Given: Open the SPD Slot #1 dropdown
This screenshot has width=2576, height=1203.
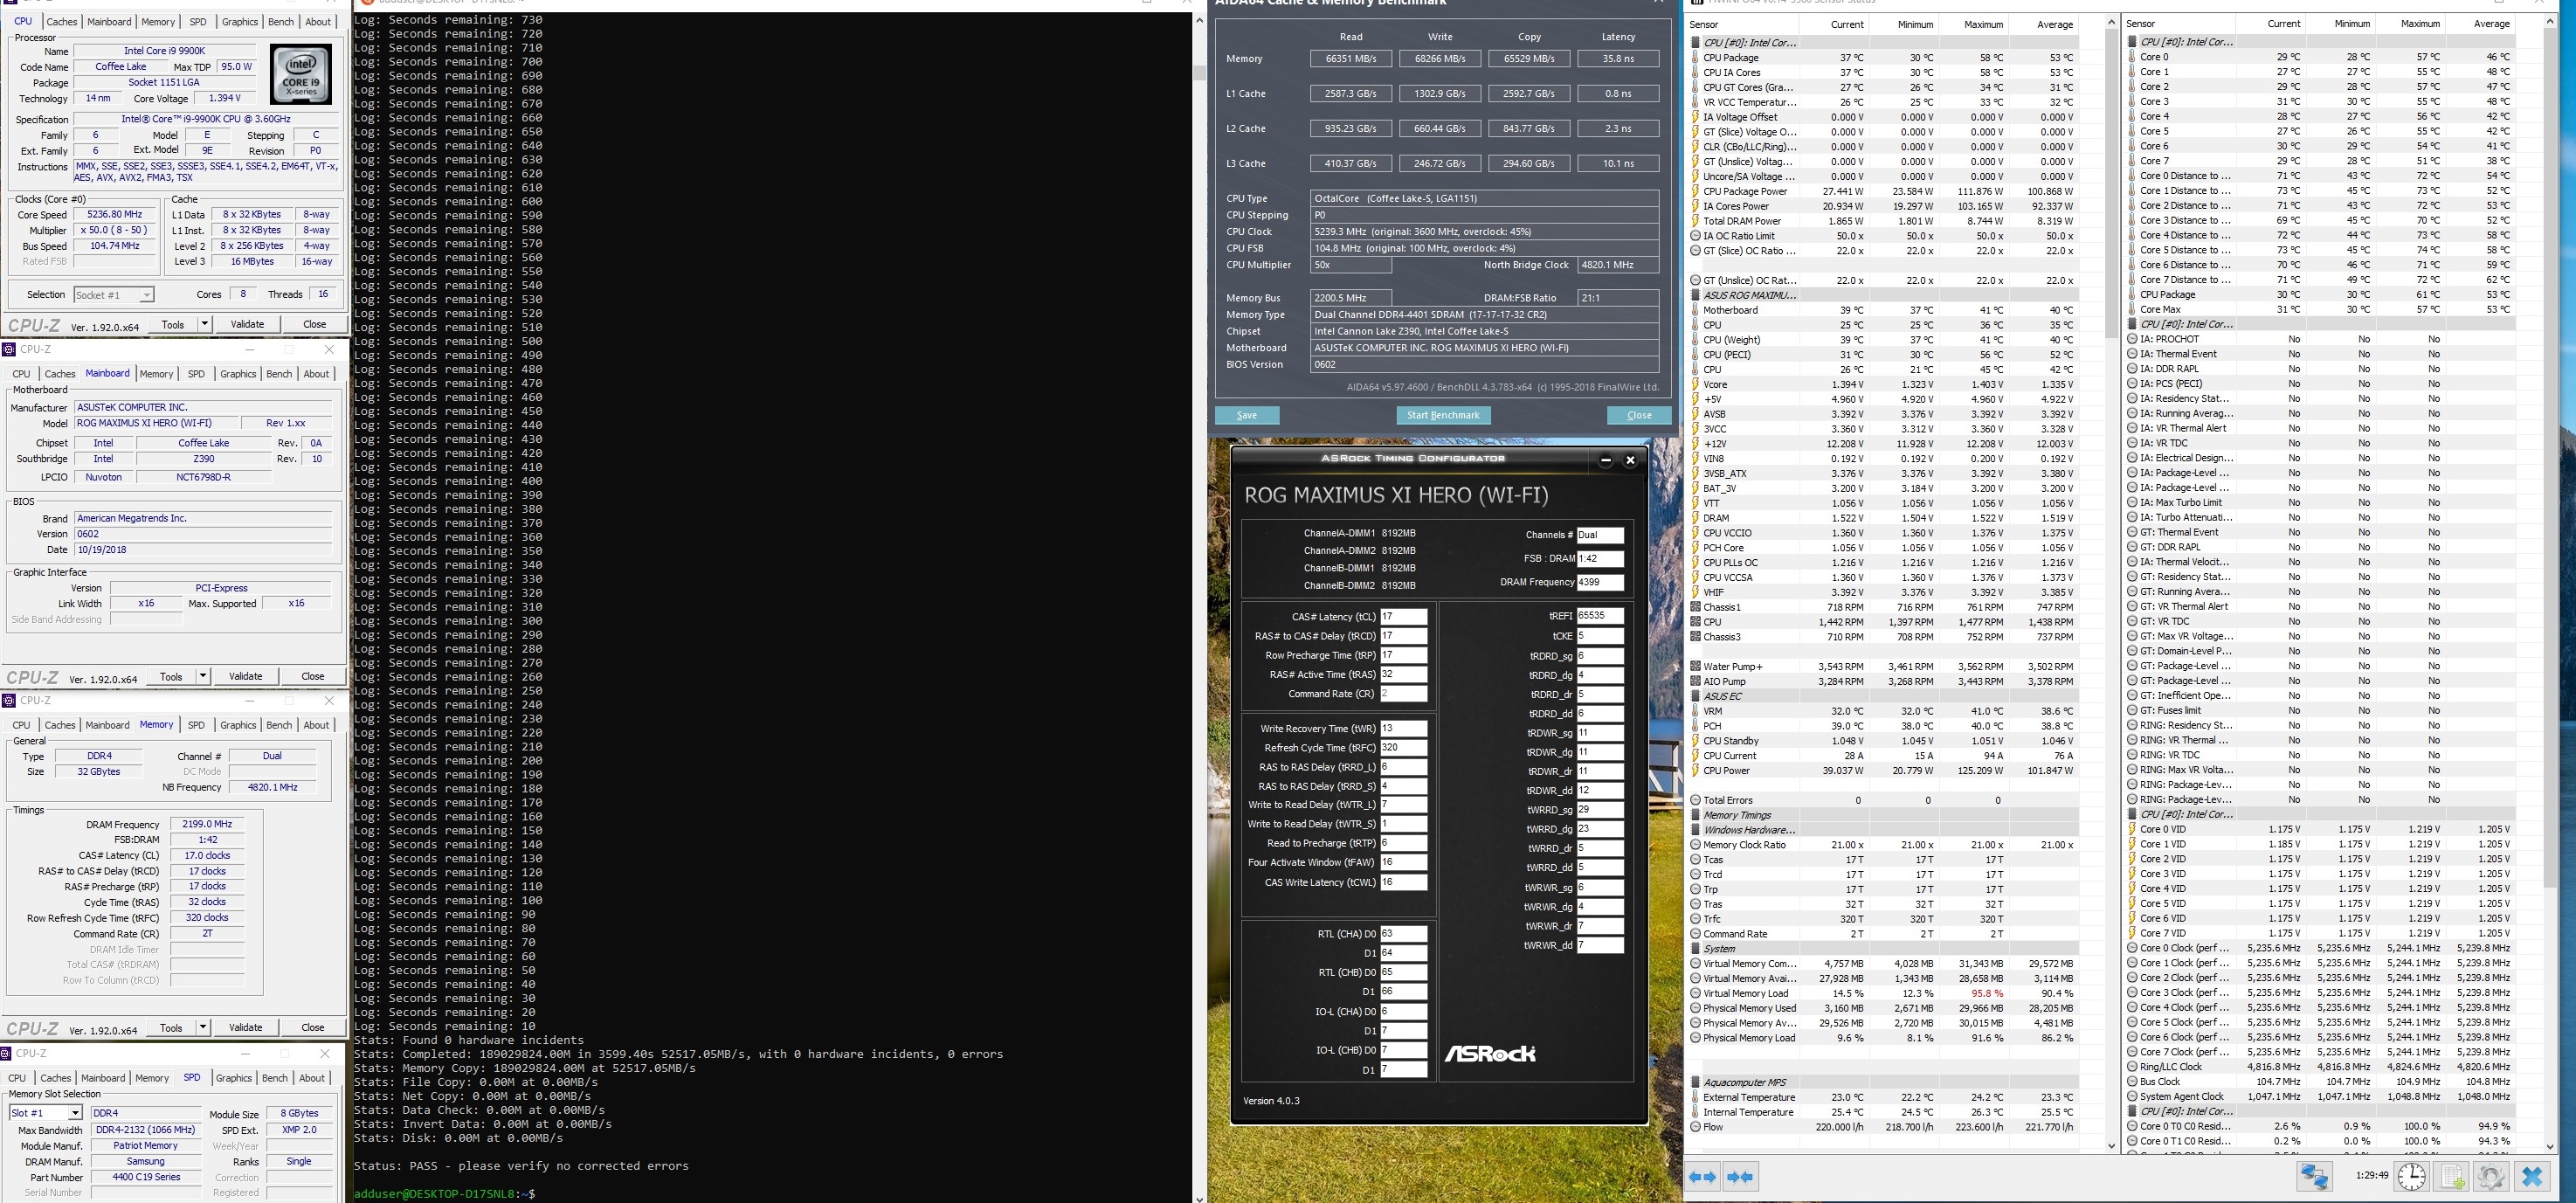Looking at the screenshot, I should pyautogui.click(x=74, y=1113).
